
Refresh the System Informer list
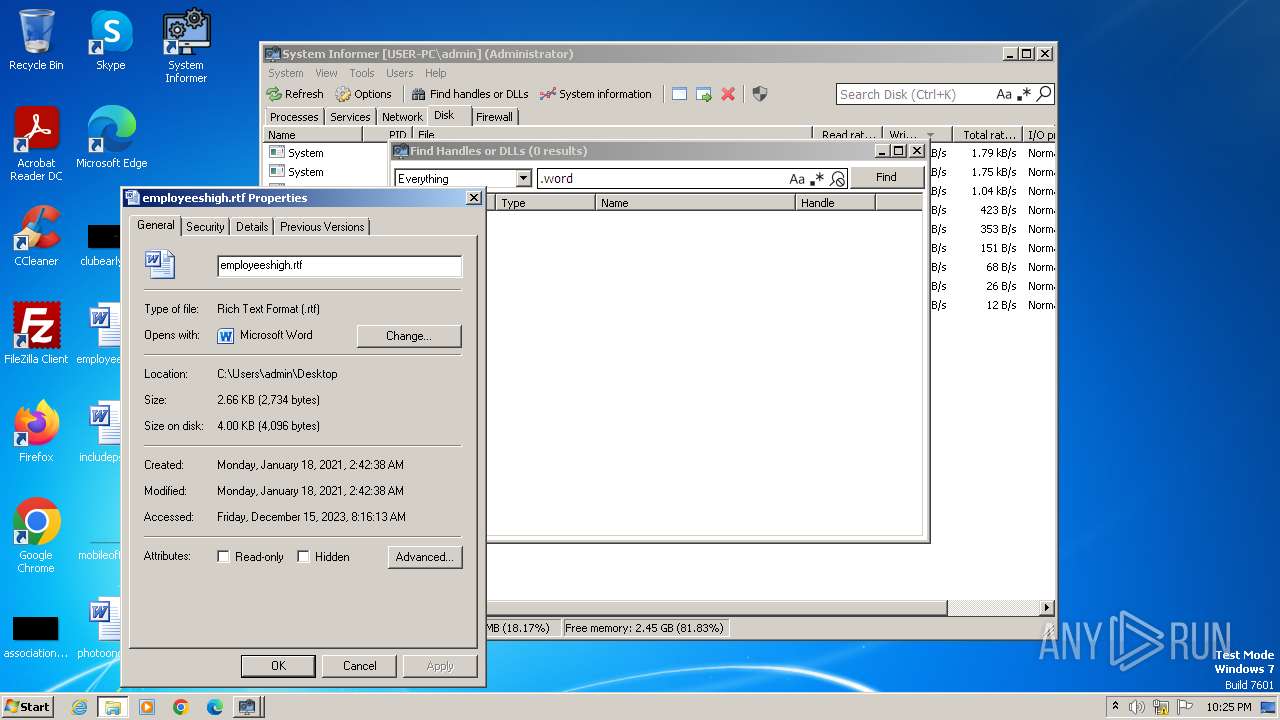pos(295,94)
